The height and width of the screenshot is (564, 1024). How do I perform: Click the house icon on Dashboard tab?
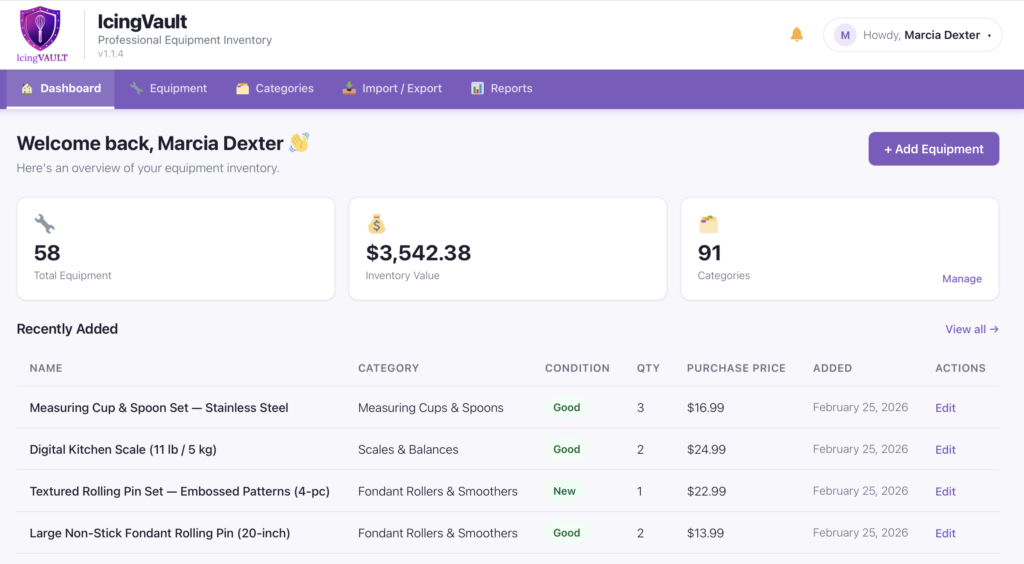[27, 89]
